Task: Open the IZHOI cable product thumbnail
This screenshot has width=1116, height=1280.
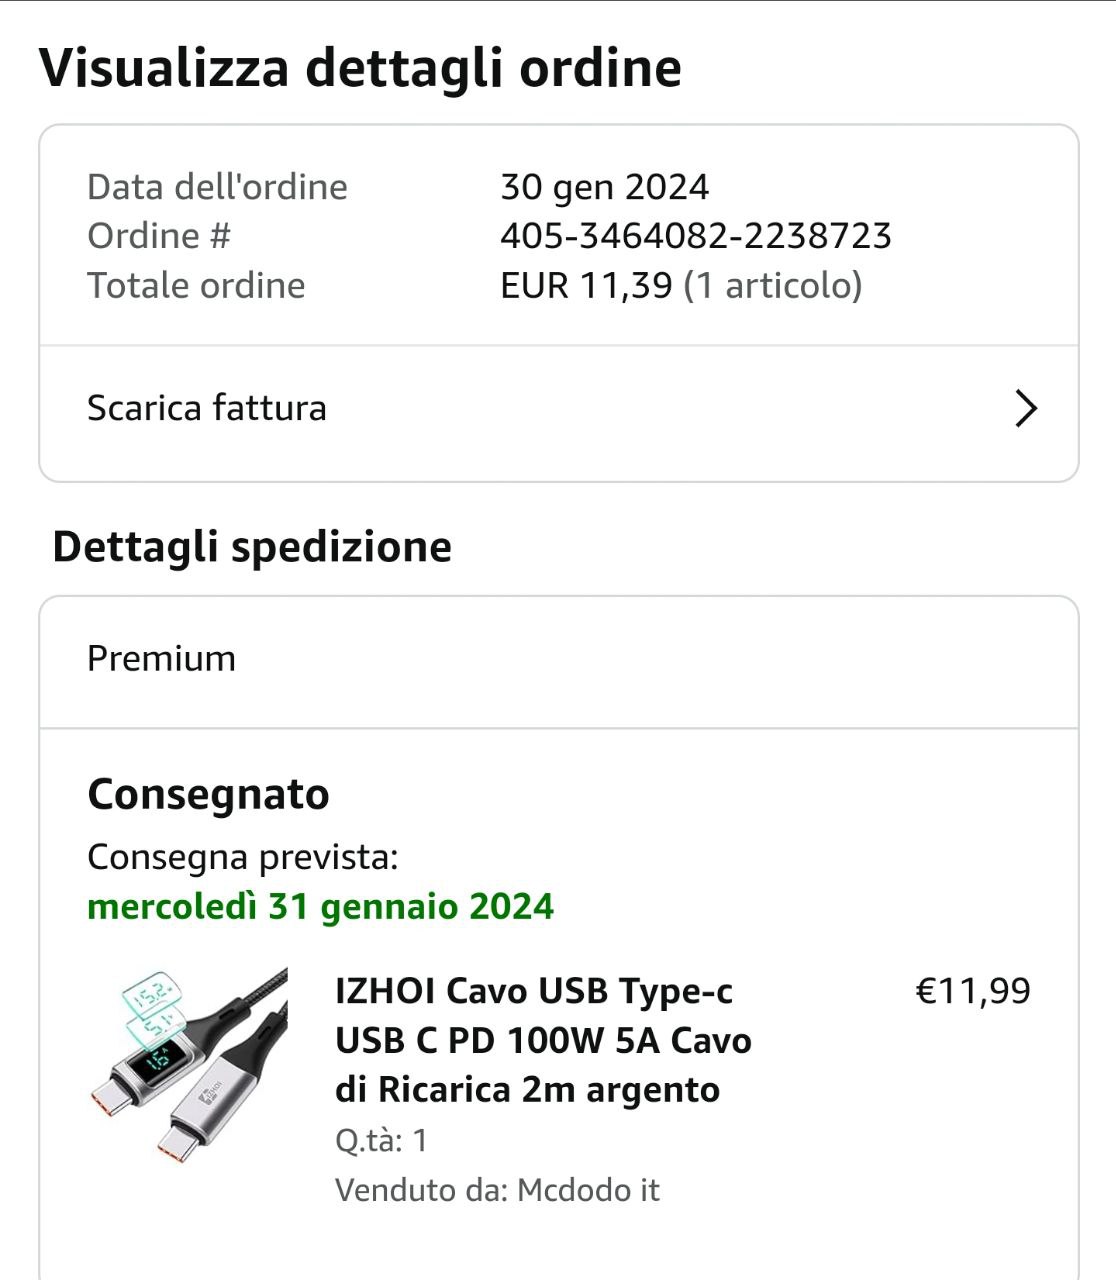Action: [x=189, y=1065]
